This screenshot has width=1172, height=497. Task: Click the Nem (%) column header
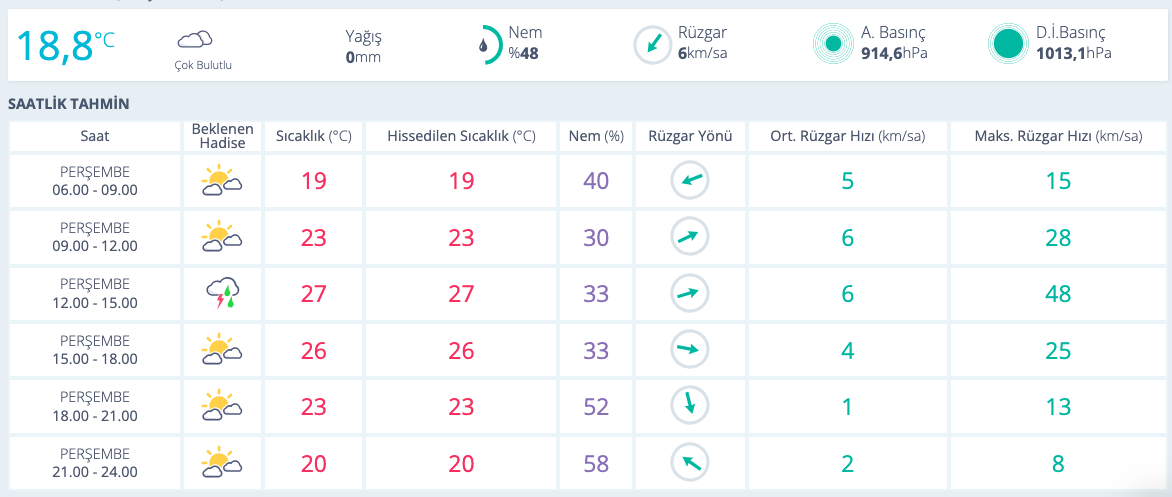coord(596,136)
